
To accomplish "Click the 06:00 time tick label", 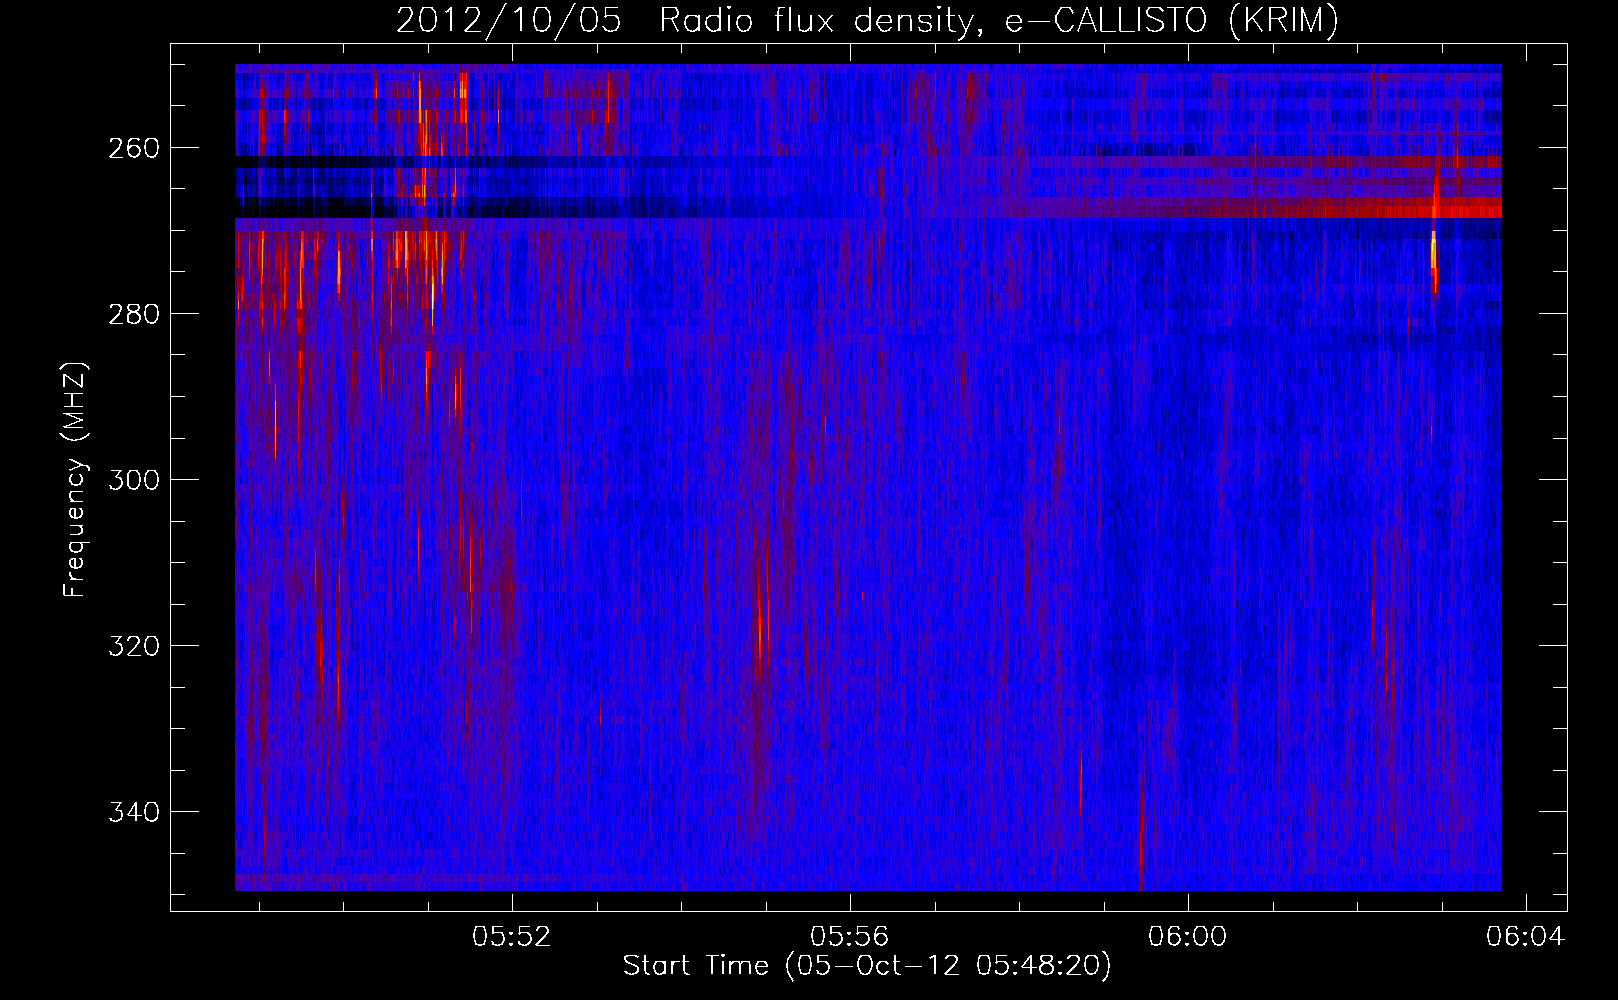I will 1188,937.
